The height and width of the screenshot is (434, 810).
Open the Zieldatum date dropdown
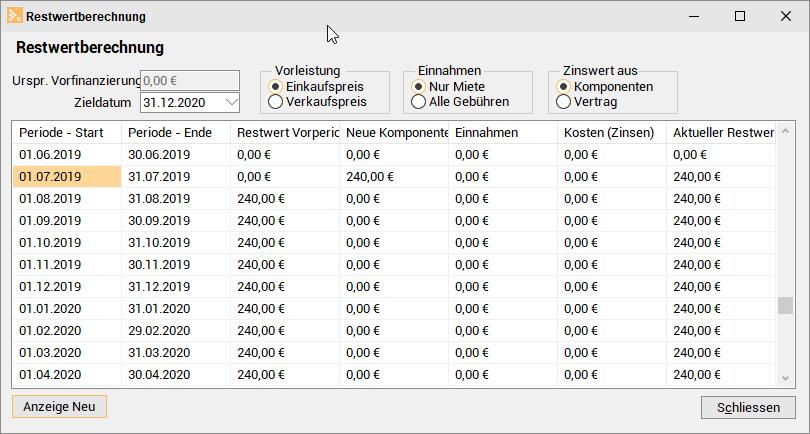[x=231, y=102]
